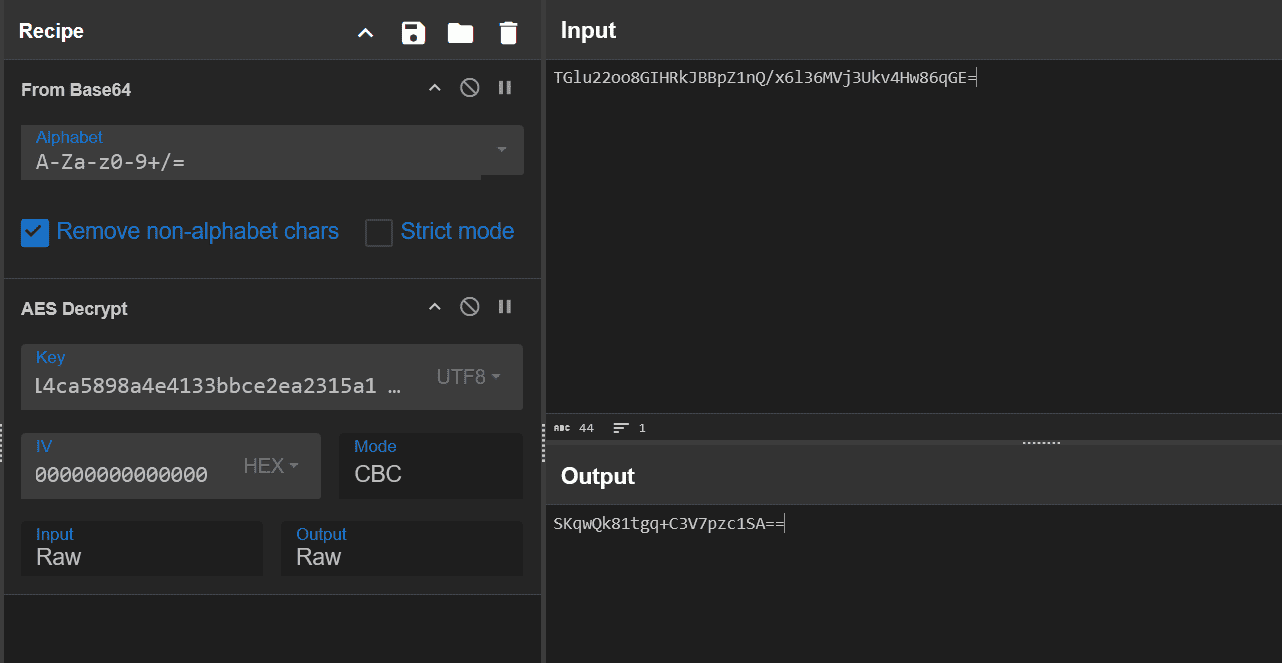Collapse the AES Decrypt operation

pos(434,307)
